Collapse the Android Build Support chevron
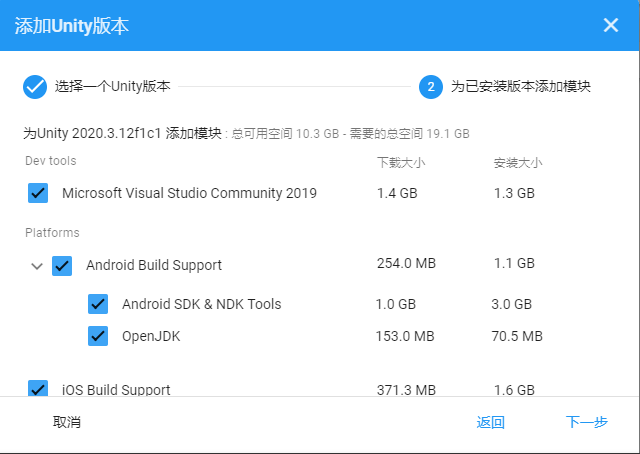The image size is (640, 454). (x=37, y=266)
